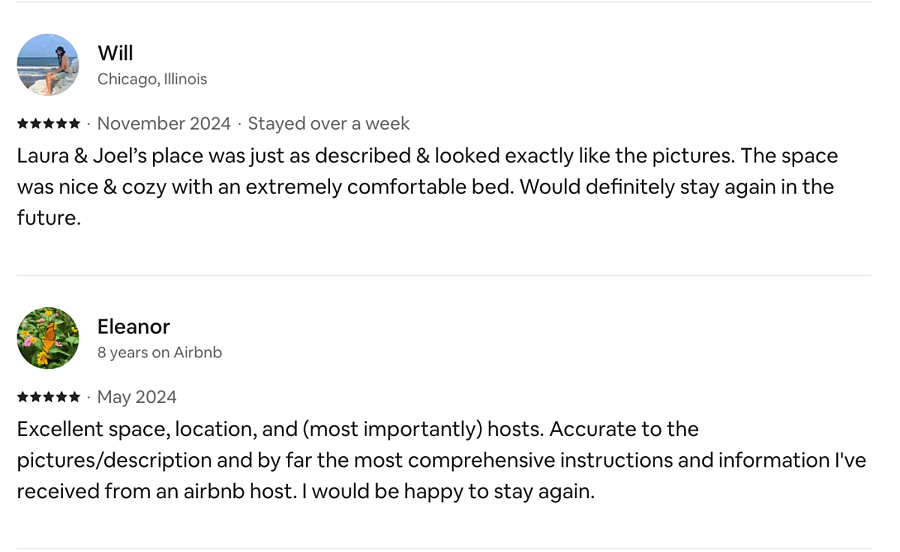
Task: Open Will's profile picture
Action: tap(48, 65)
